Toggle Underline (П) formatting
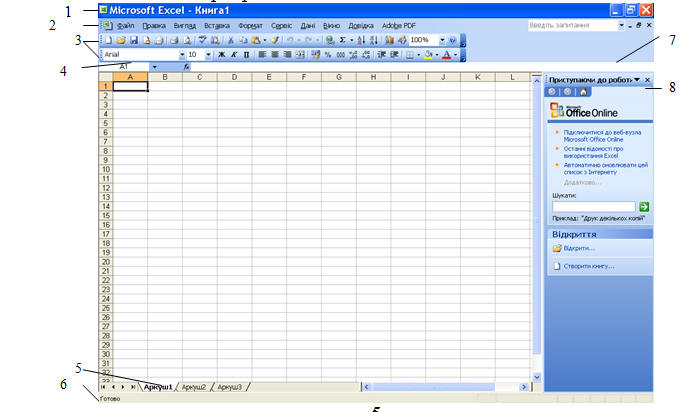The image size is (700, 412). click(x=246, y=54)
